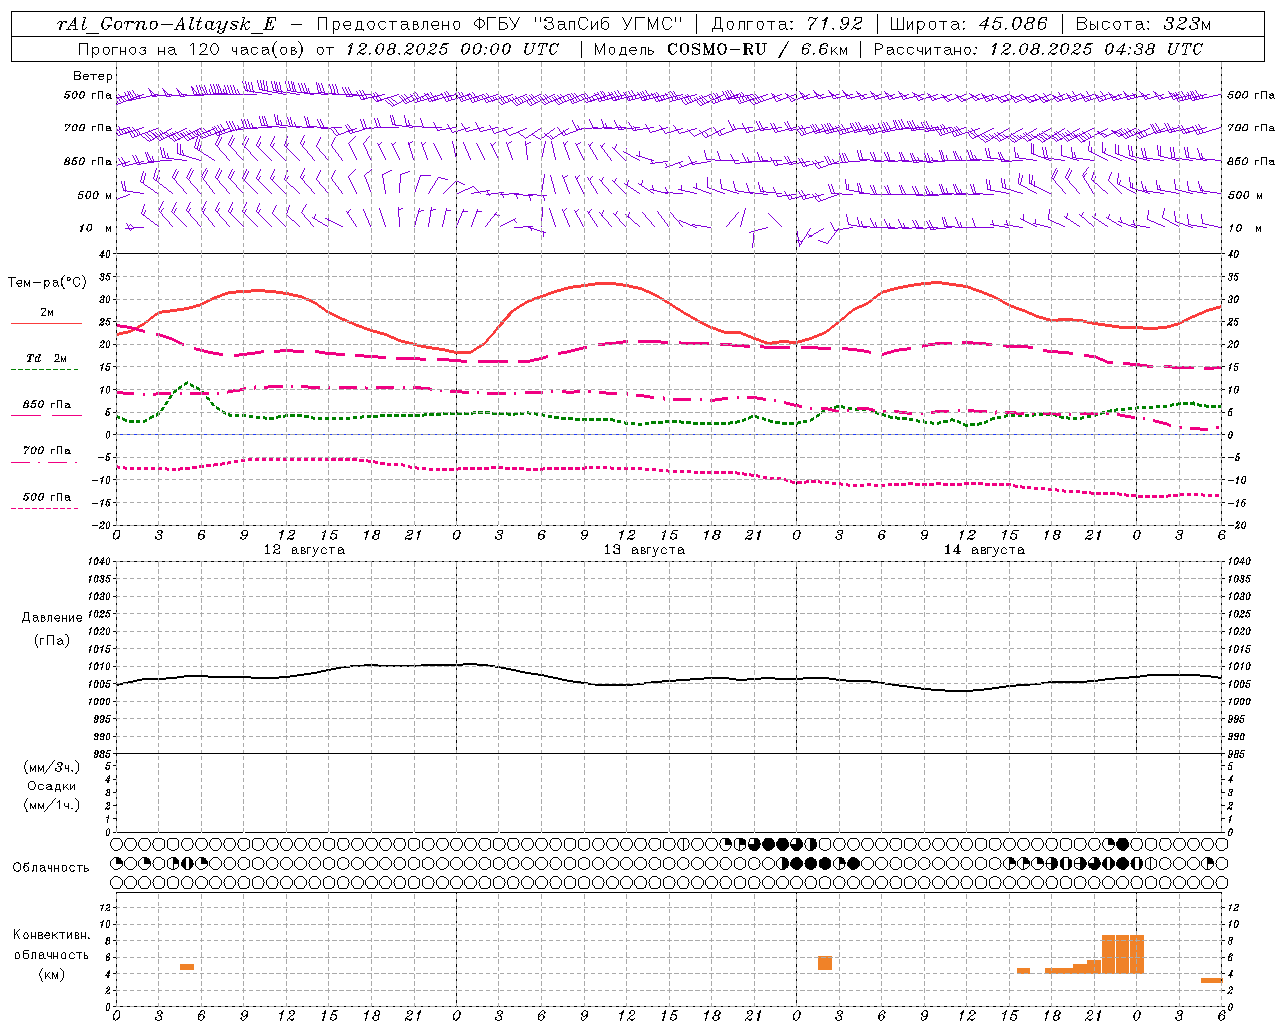Click the "(мм/3ч.)" precipitation unit label
Image resolution: width=1280 pixels, height=1024 pixels.
52,767
